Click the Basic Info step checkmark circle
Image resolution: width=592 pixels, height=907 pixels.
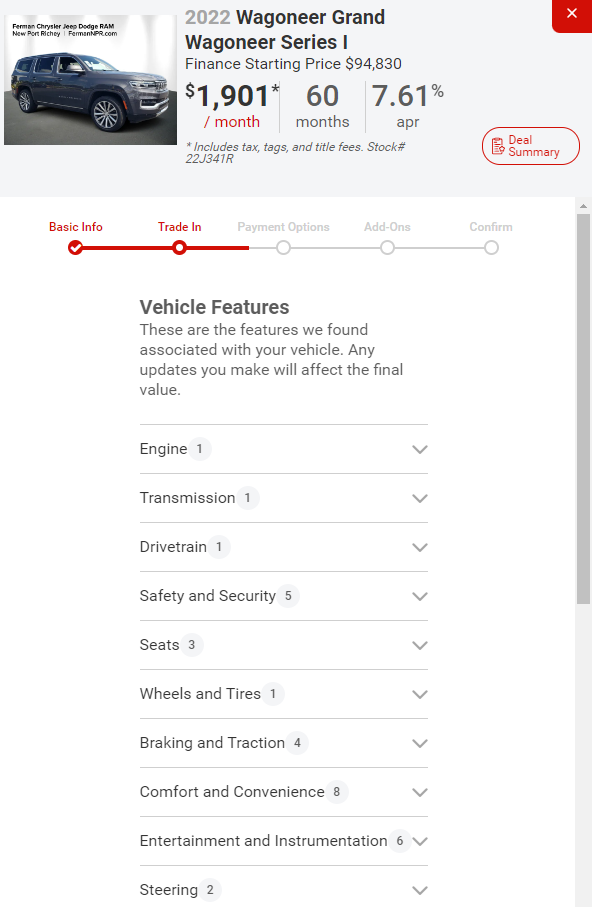pos(75,248)
